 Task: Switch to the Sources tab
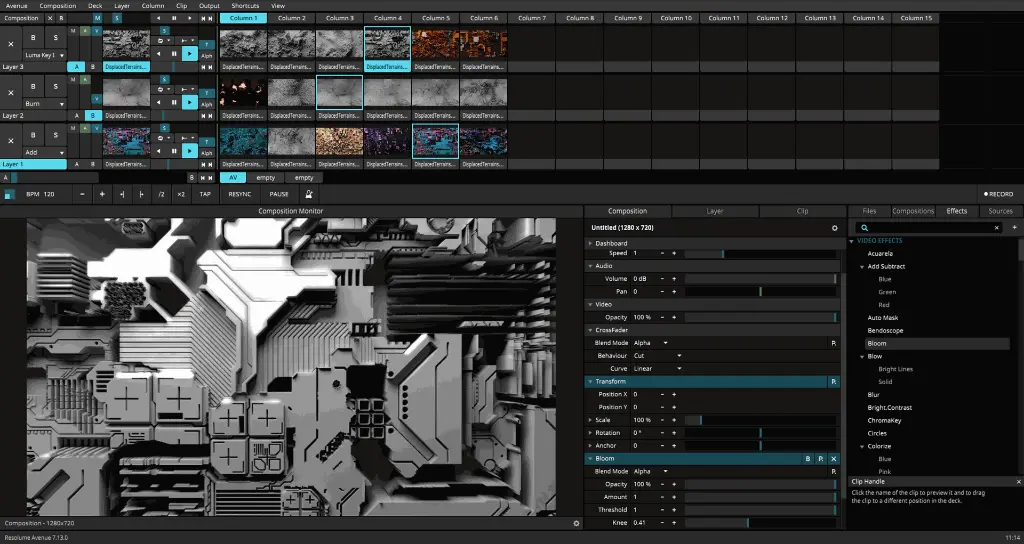point(1000,211)
